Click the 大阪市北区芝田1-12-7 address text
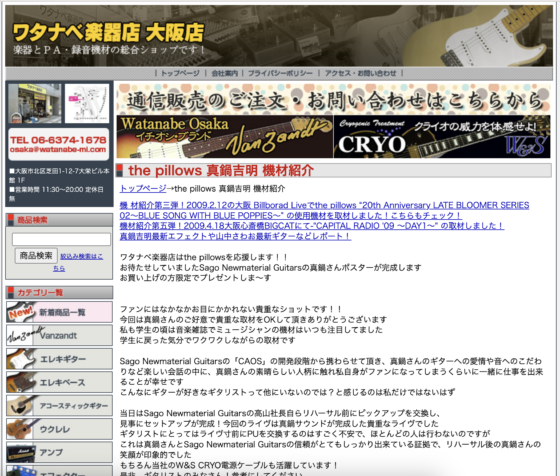The image size is (560, 476). (x=59, y=175)
